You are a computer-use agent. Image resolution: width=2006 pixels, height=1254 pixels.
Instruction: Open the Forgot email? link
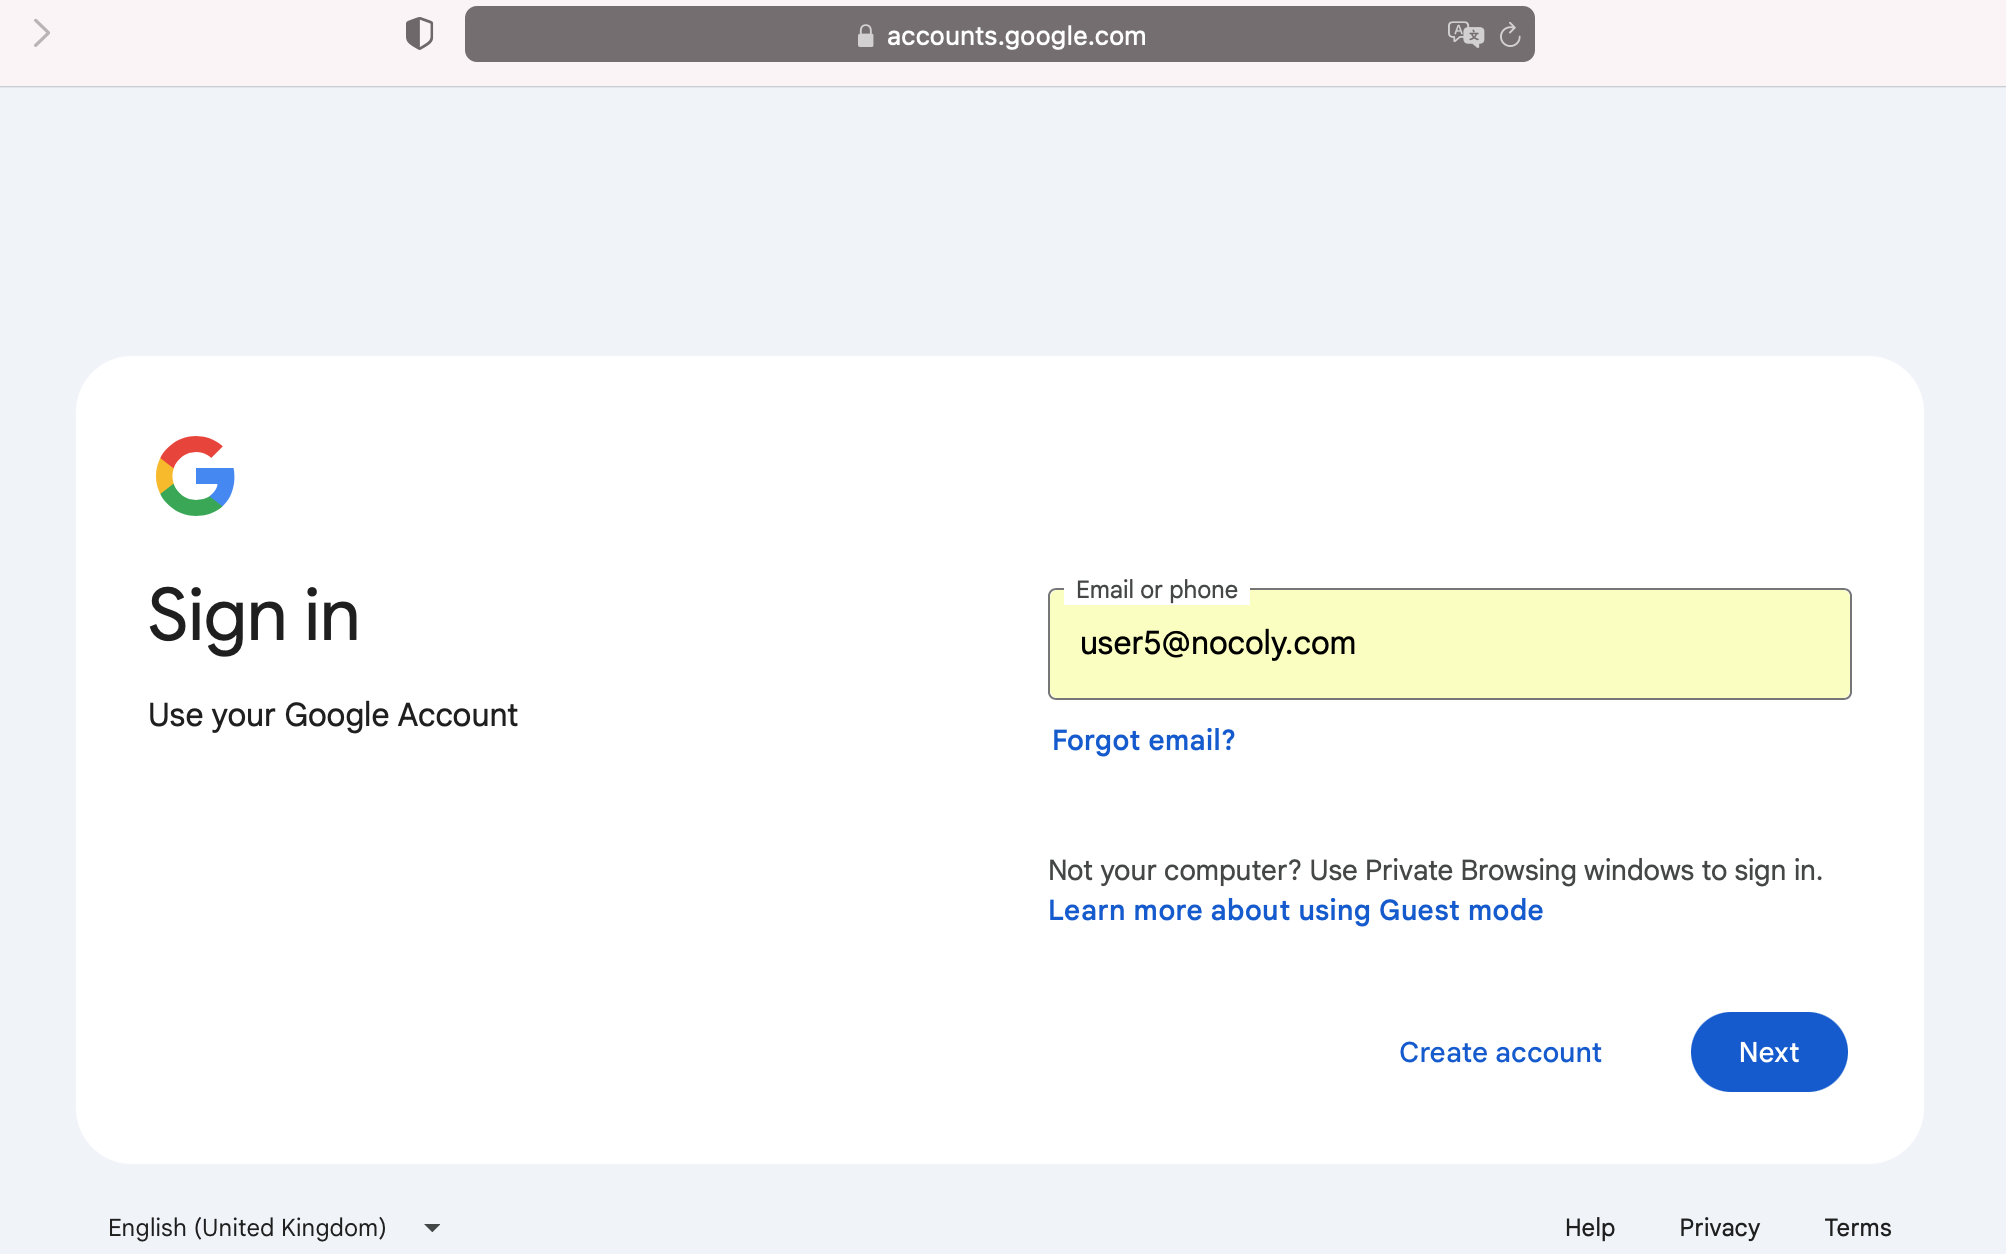[1143, 740]
